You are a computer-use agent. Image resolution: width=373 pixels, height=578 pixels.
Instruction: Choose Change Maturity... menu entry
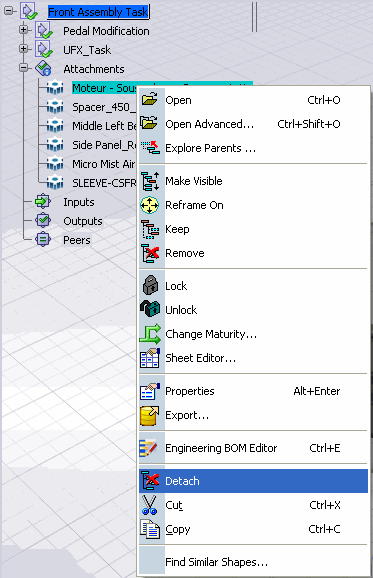point(254,334)
